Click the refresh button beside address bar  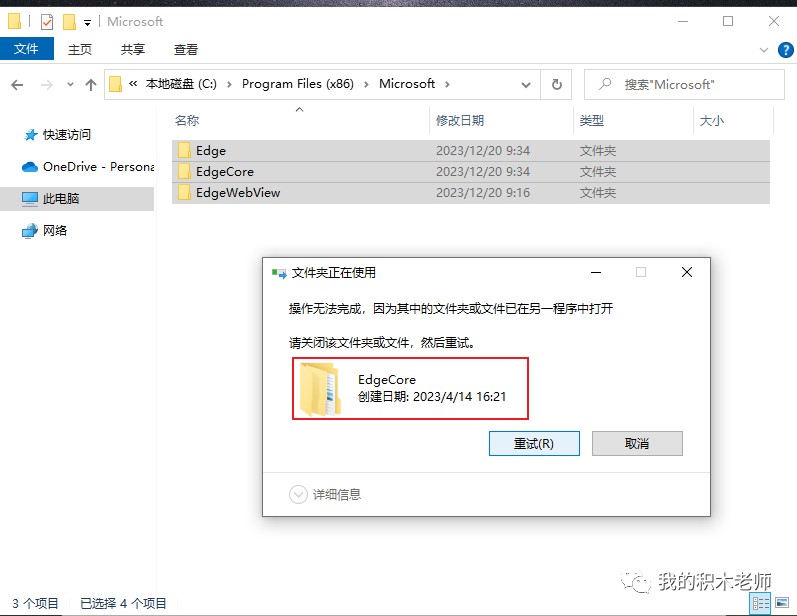(557, 84)
